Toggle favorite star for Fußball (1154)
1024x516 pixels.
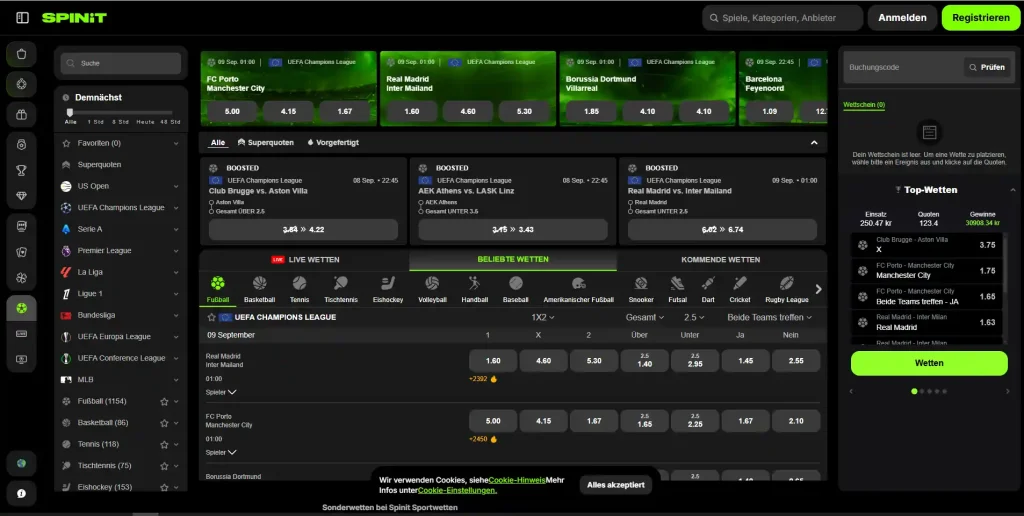tap(165, 402)
